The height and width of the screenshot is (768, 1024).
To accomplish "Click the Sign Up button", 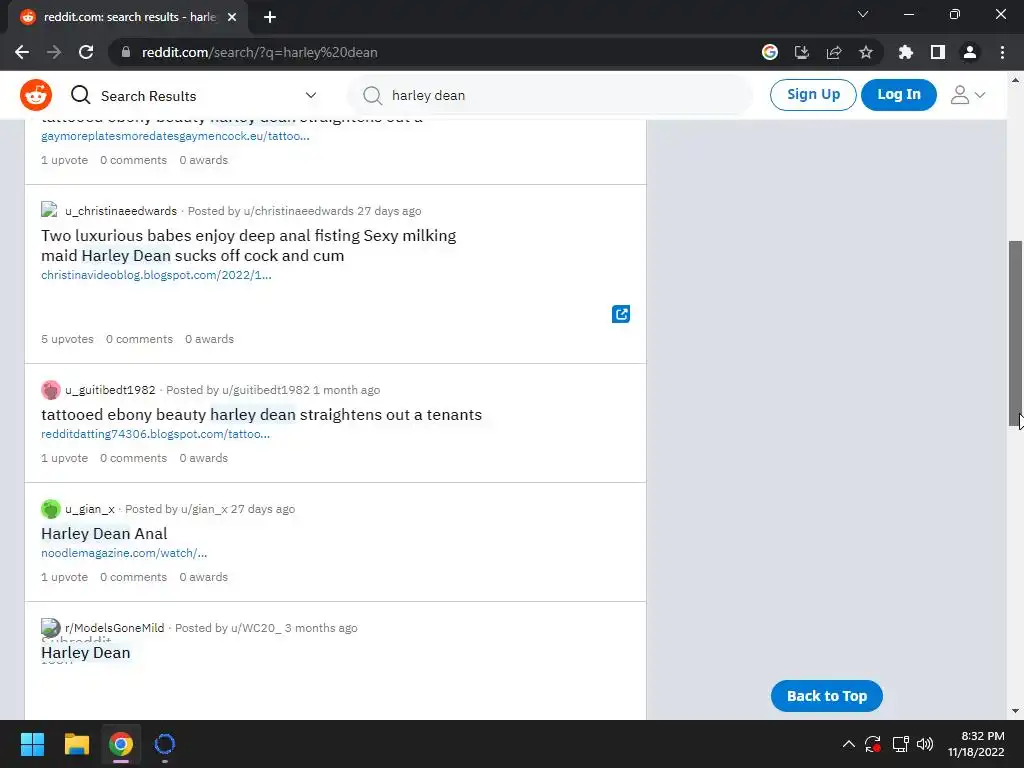I will pyautogui.click(x=813, y=95).
